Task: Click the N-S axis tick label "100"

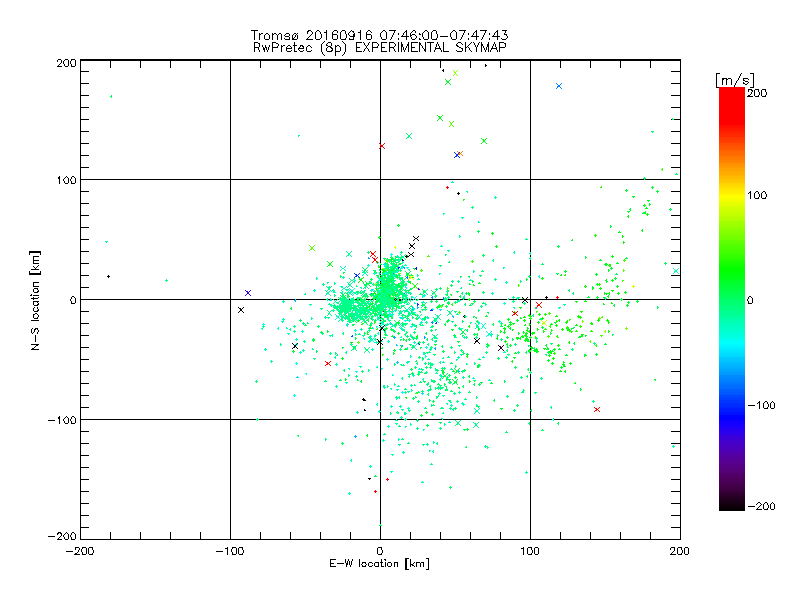Action: point(66,180)
